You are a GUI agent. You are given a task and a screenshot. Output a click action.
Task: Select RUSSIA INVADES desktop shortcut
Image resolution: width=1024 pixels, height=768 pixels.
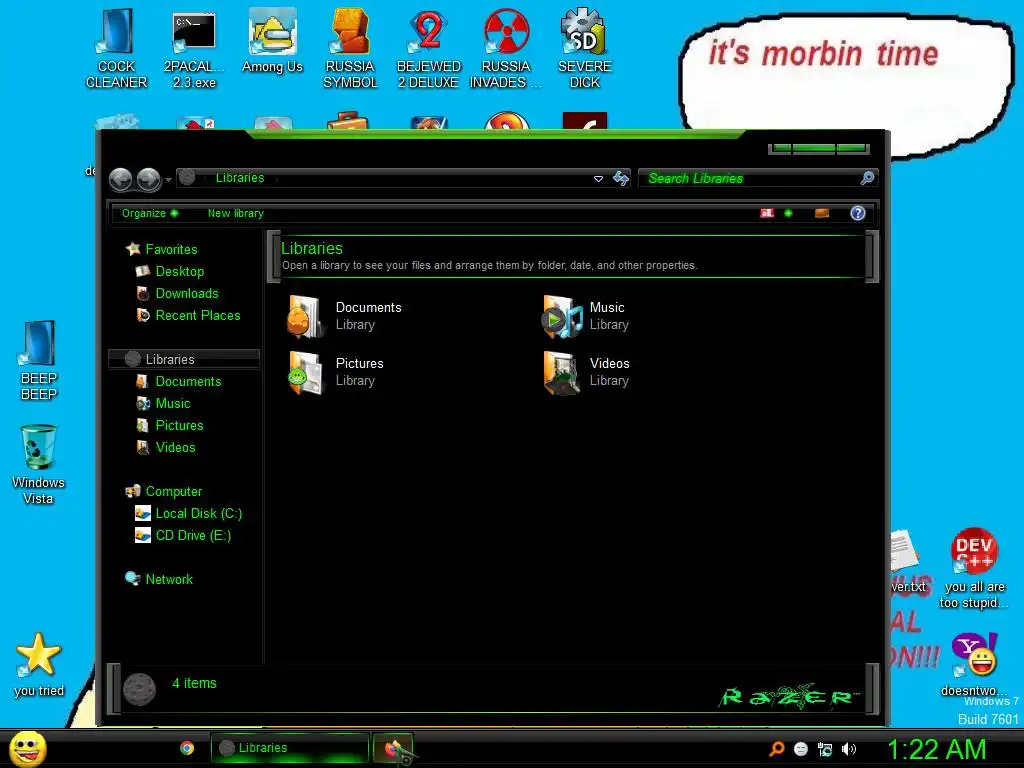tap(505, 48)
